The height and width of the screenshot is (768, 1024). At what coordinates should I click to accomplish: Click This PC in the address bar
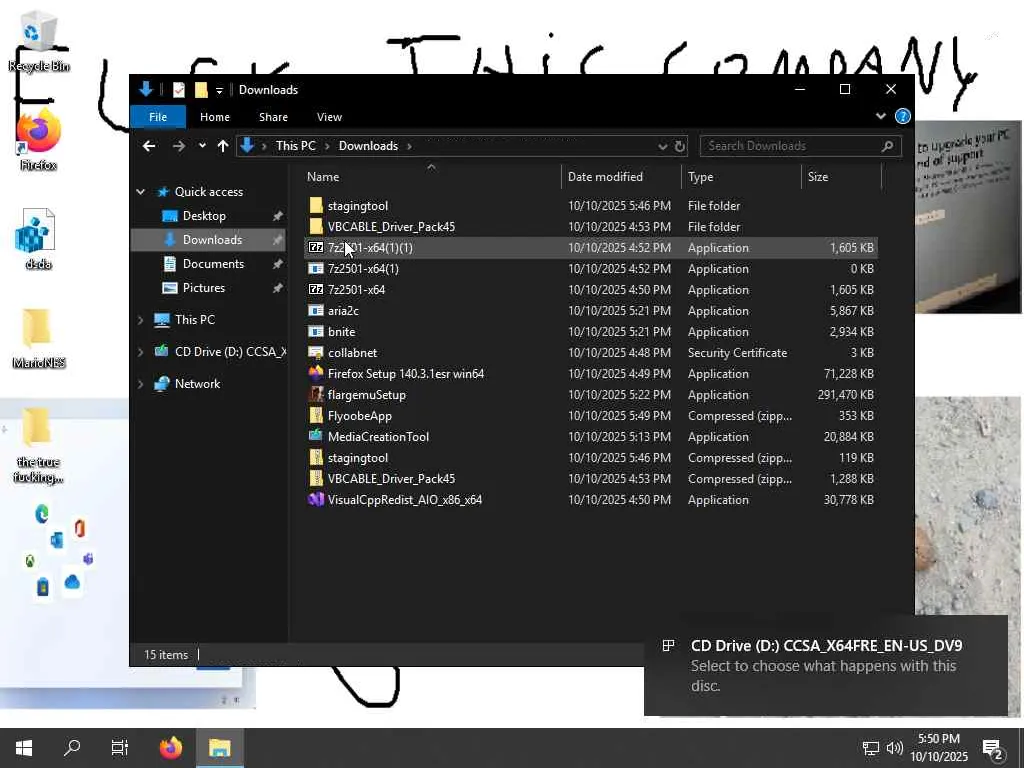[x=296, y=146]
